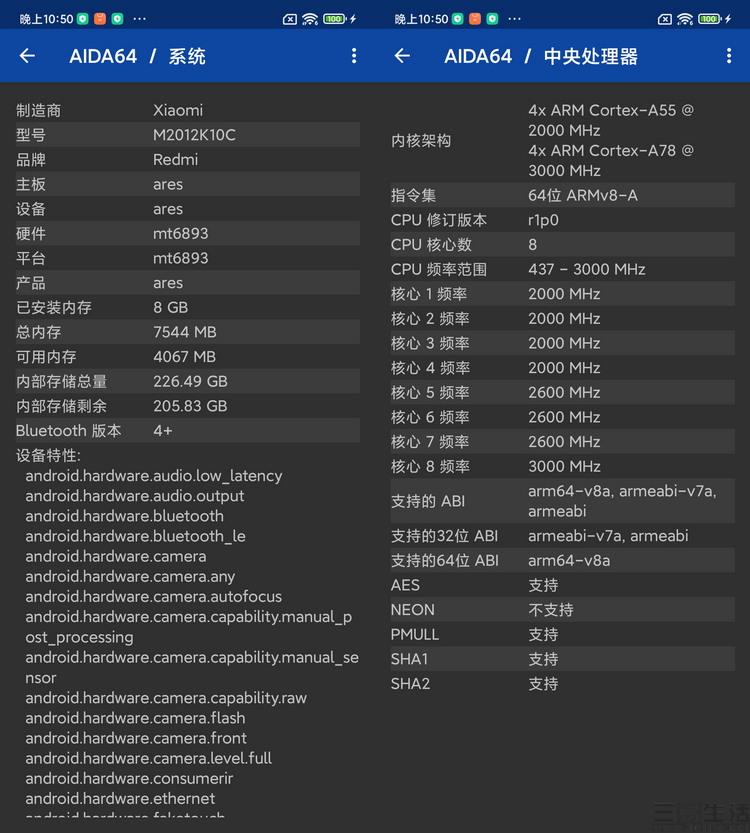Tap orange notification icon in right status bar
Viewport: 750px width, 833px height.
475,19
